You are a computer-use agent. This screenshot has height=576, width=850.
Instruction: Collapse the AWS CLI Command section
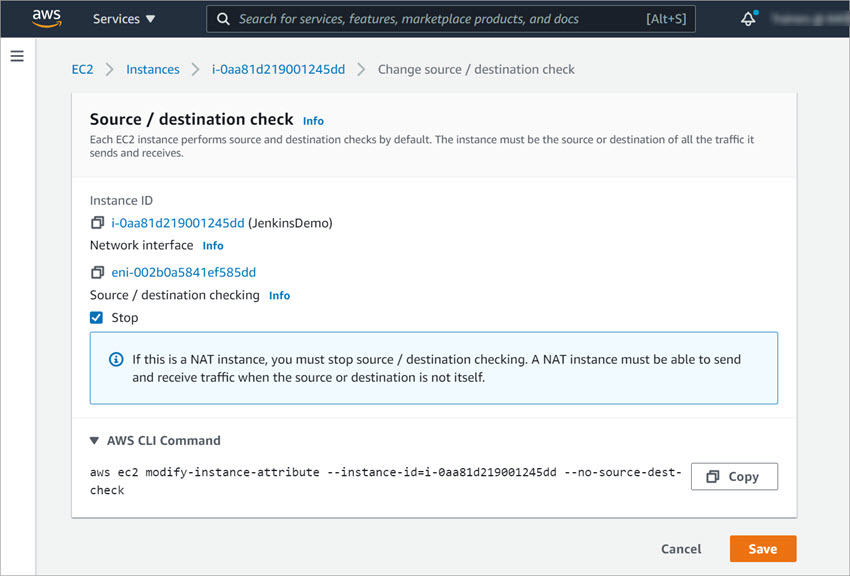coord(92,440)
